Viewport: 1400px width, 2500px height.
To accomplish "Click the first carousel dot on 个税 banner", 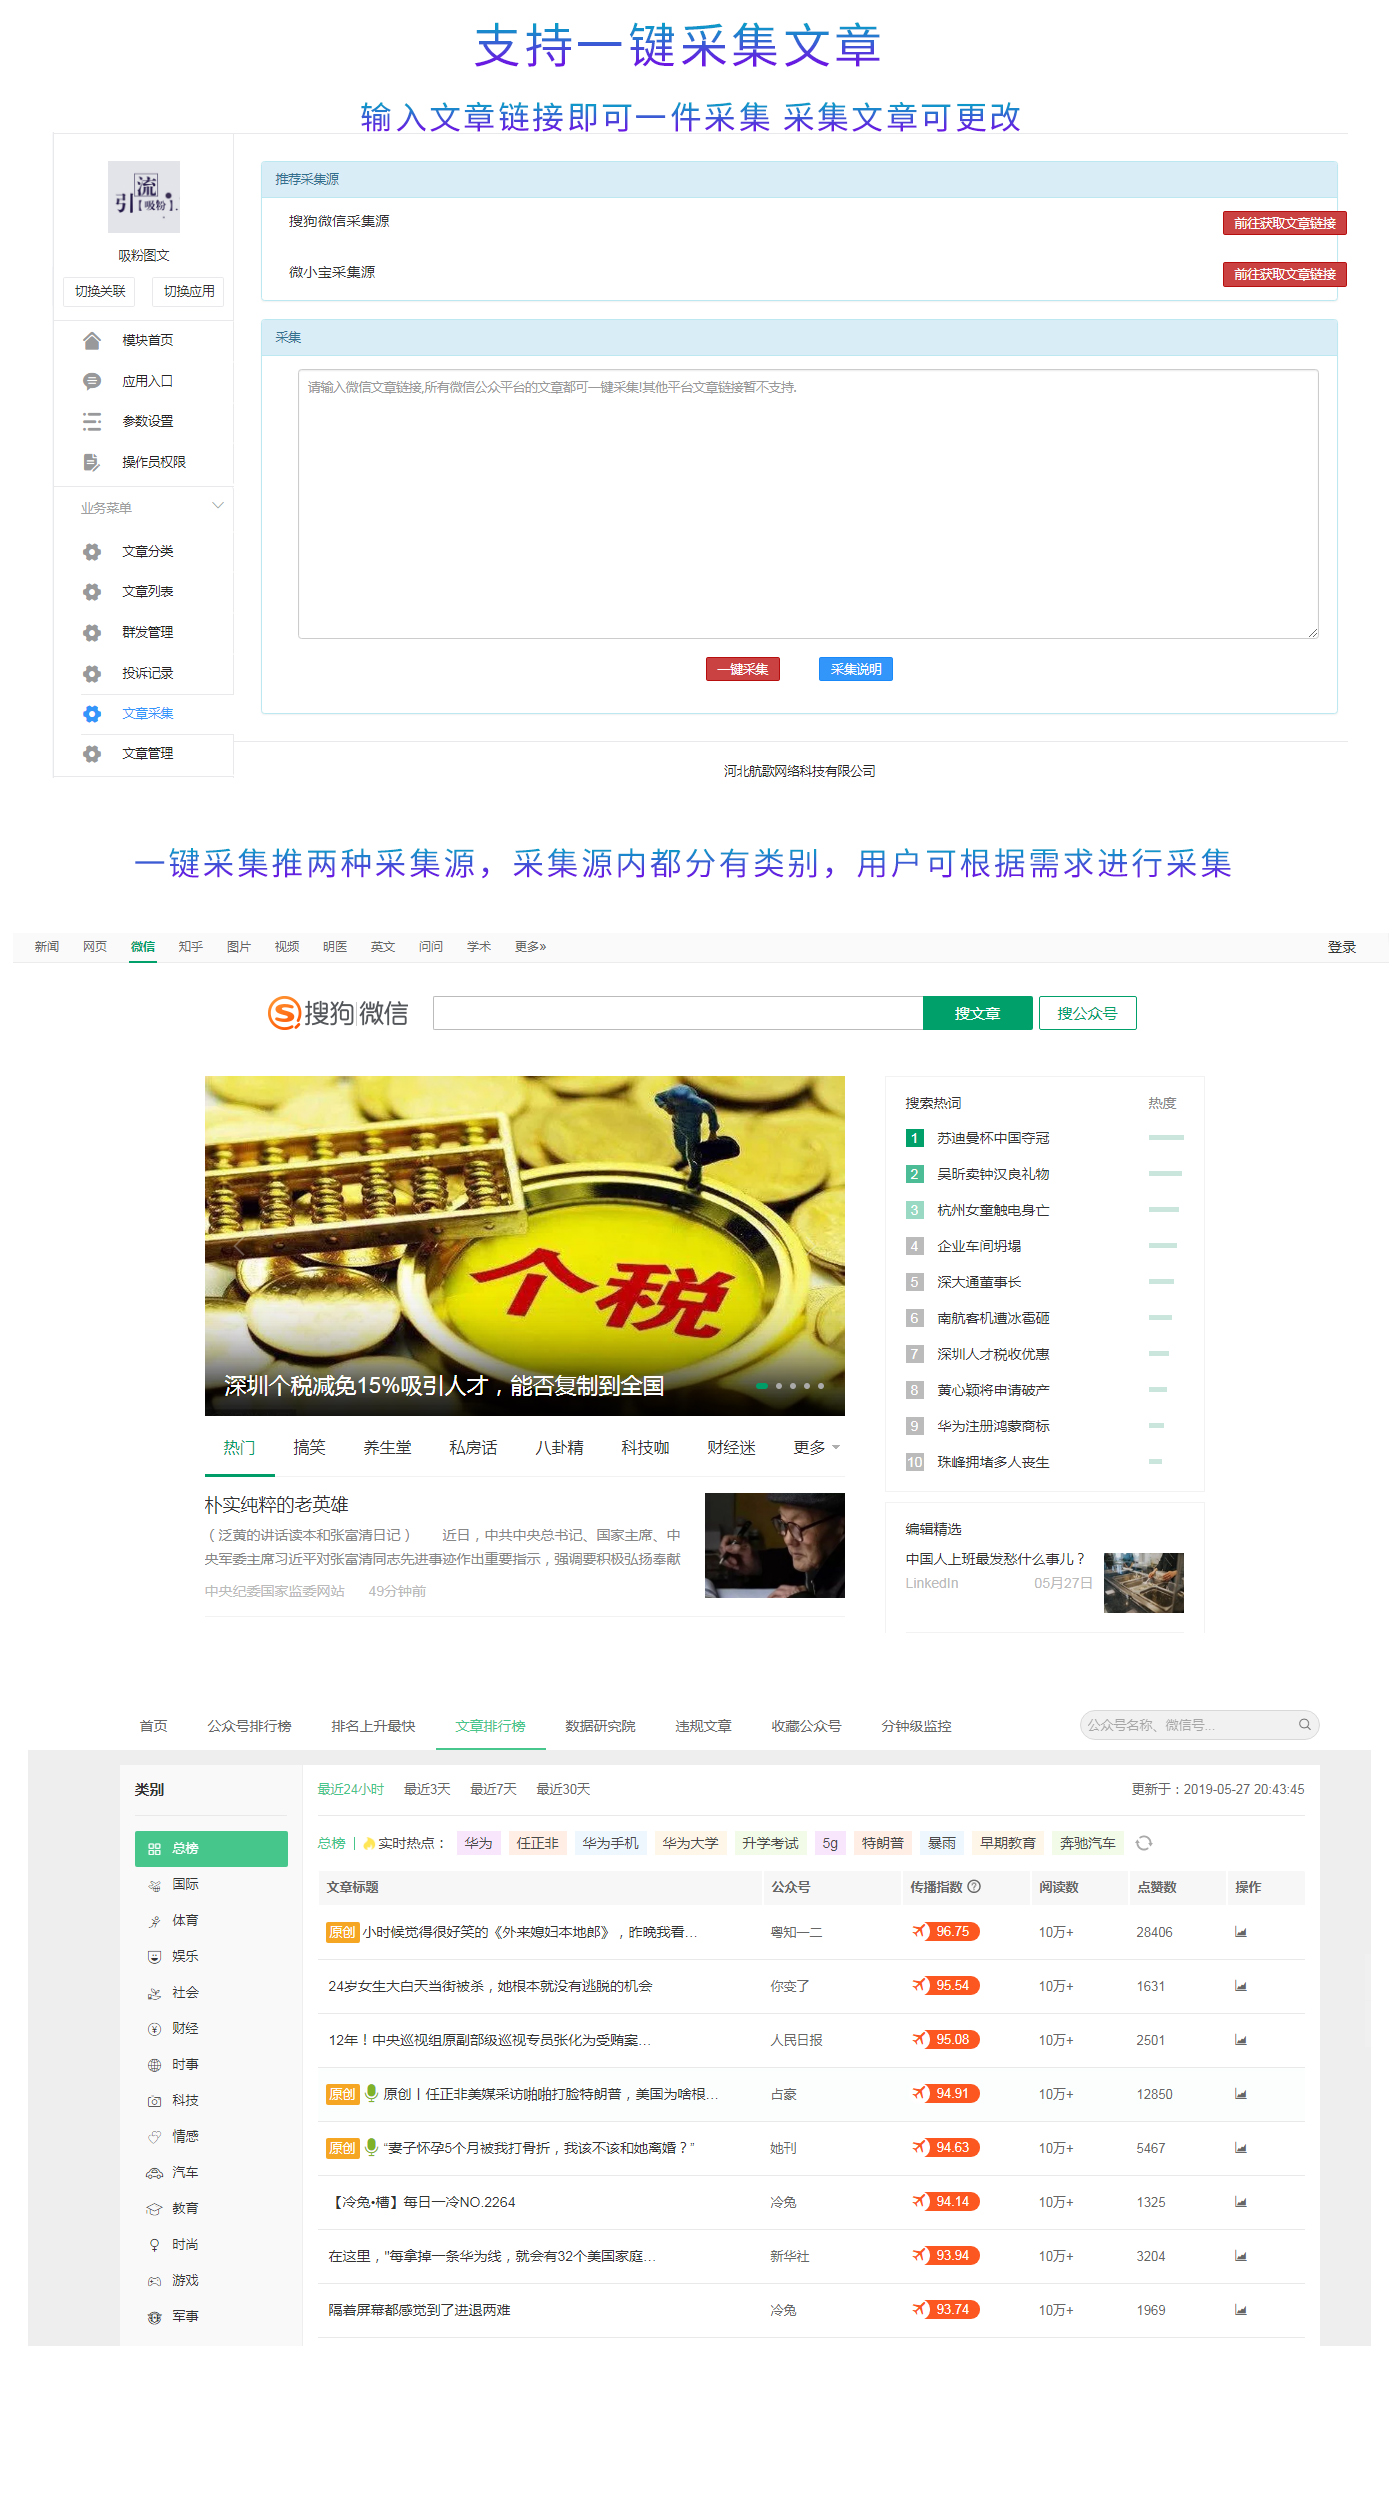I will coord(762,1386).
